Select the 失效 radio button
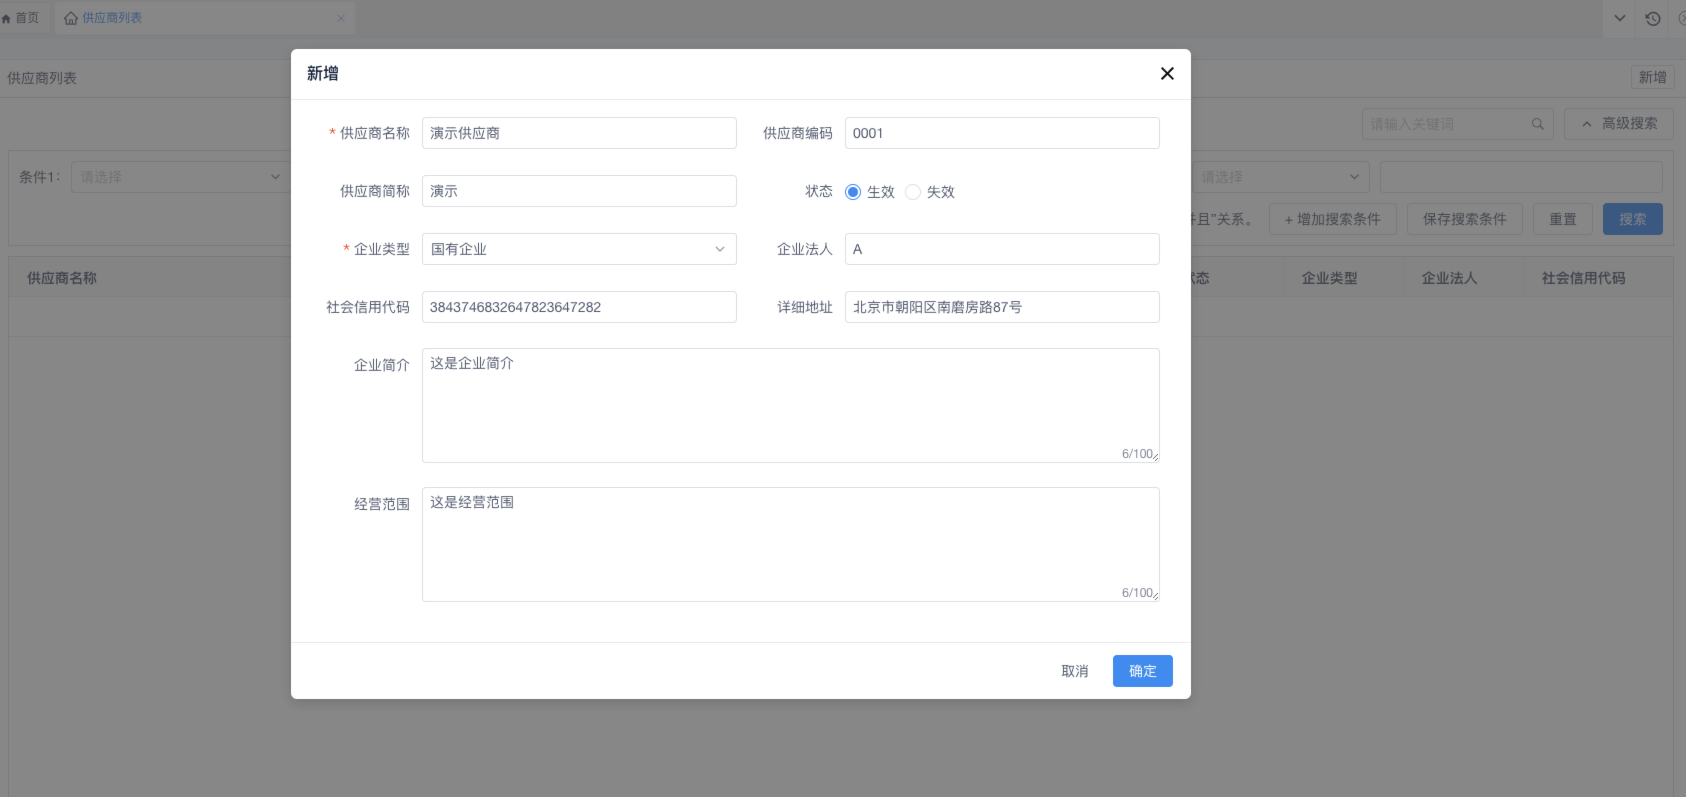1686x797 pixels. (x=913, y=192)
